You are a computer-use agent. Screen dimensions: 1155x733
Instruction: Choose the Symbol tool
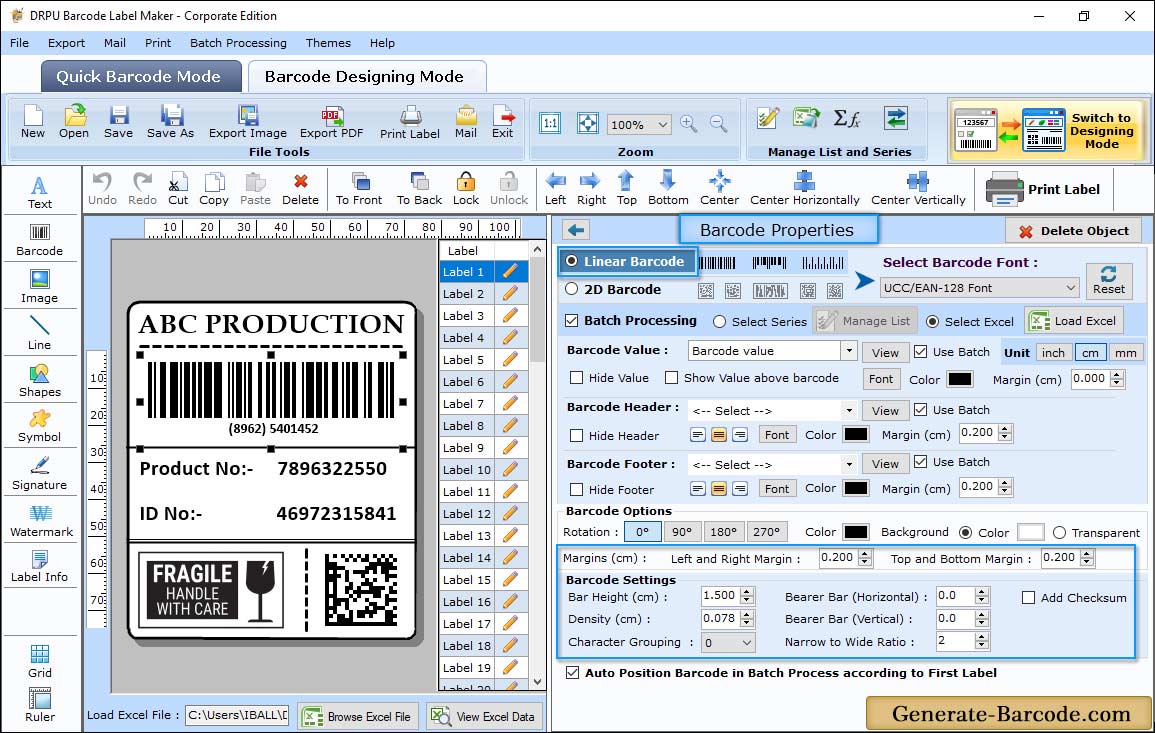coord(40,427)
